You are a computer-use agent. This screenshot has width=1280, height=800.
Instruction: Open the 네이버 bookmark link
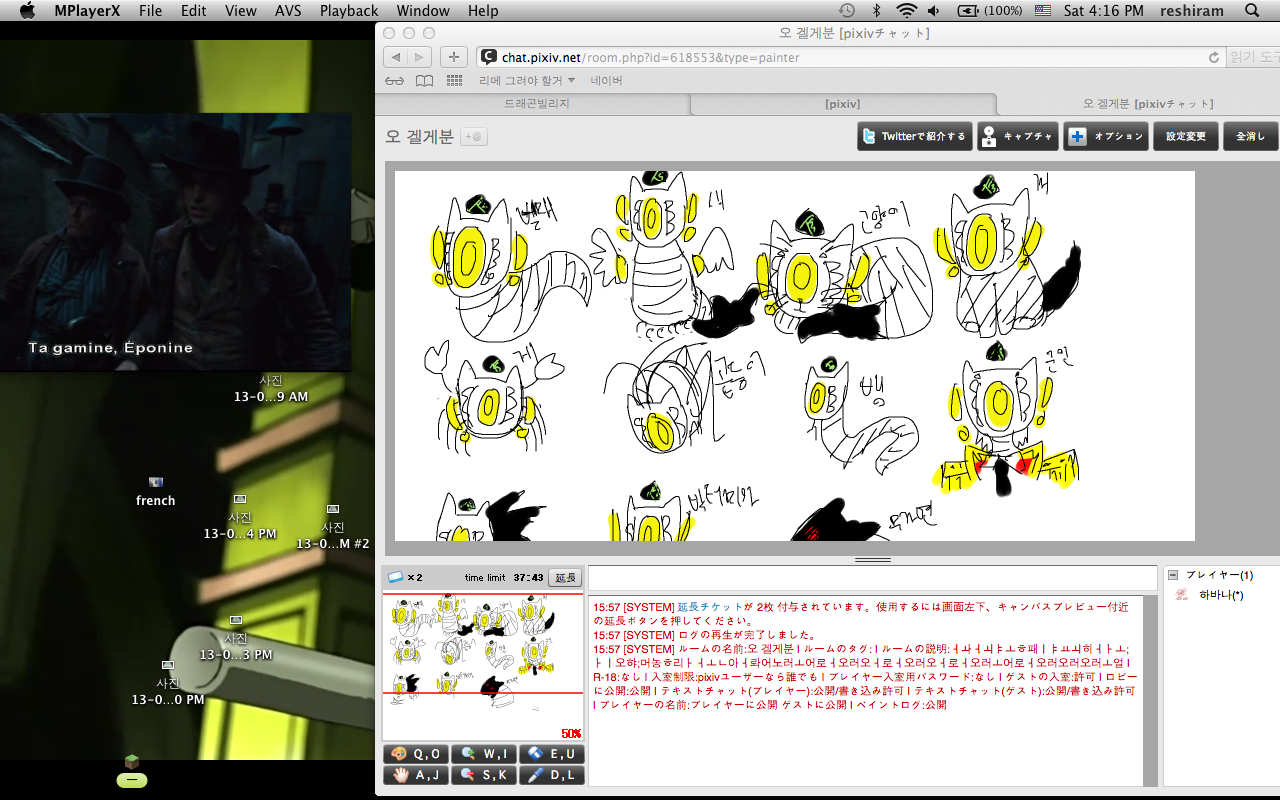pyautogui.click(x=606, y=81)
